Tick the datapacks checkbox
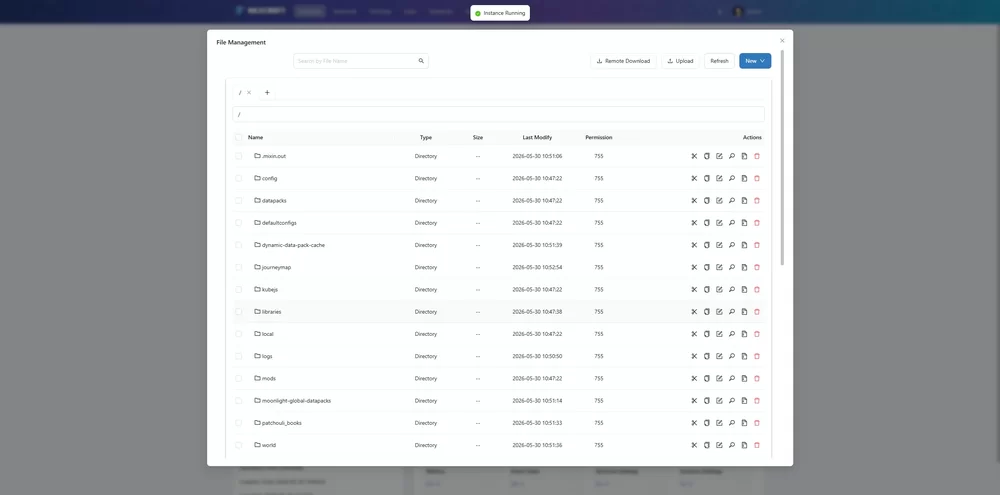 pyautogui.click(x=239, y=200)
